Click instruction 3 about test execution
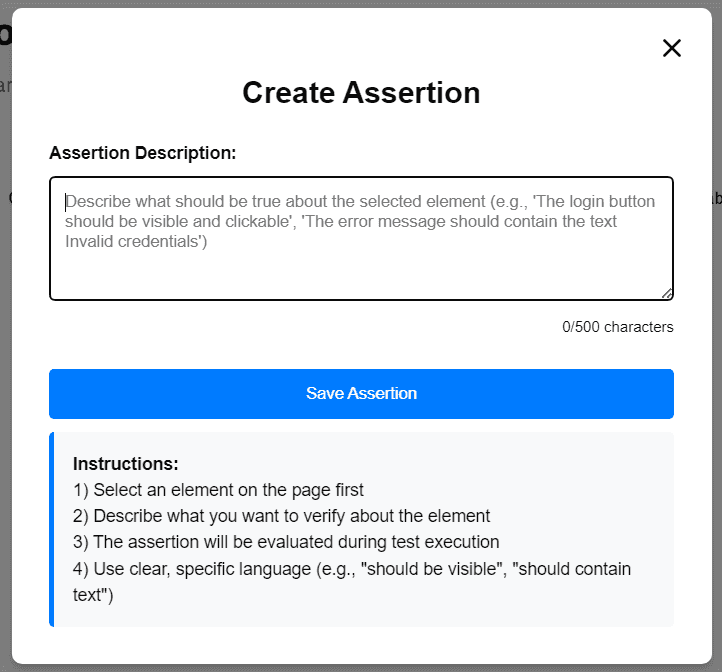Viewport: 722px width, 672px height. click(286, 542)
